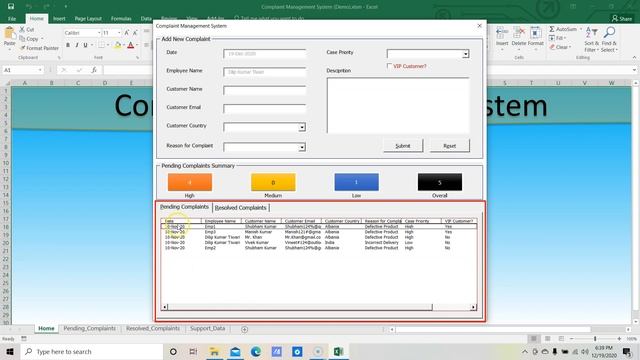Open the Page Layout ribbon tab
The image size is (640, 360).
coord(88,19)
